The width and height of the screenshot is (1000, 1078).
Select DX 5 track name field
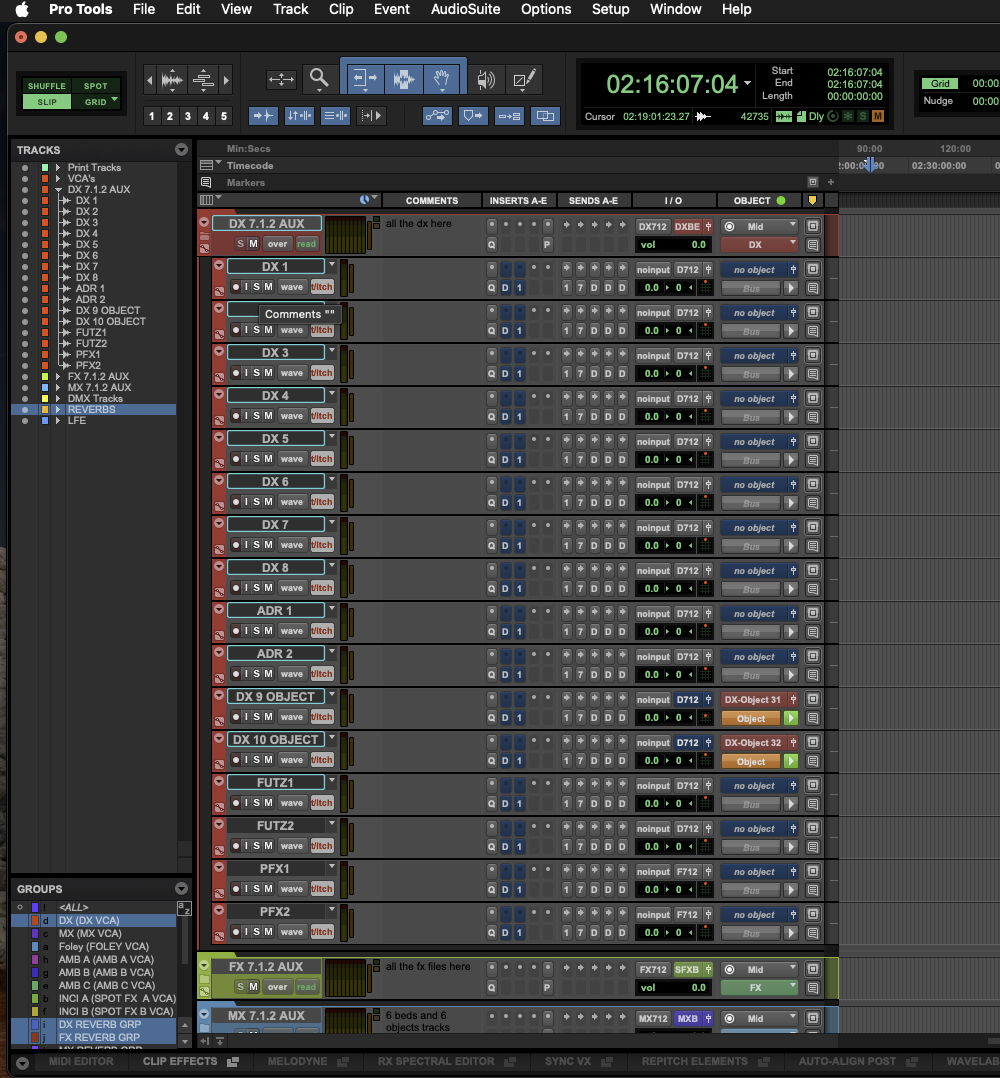click(x=275, y=438)
